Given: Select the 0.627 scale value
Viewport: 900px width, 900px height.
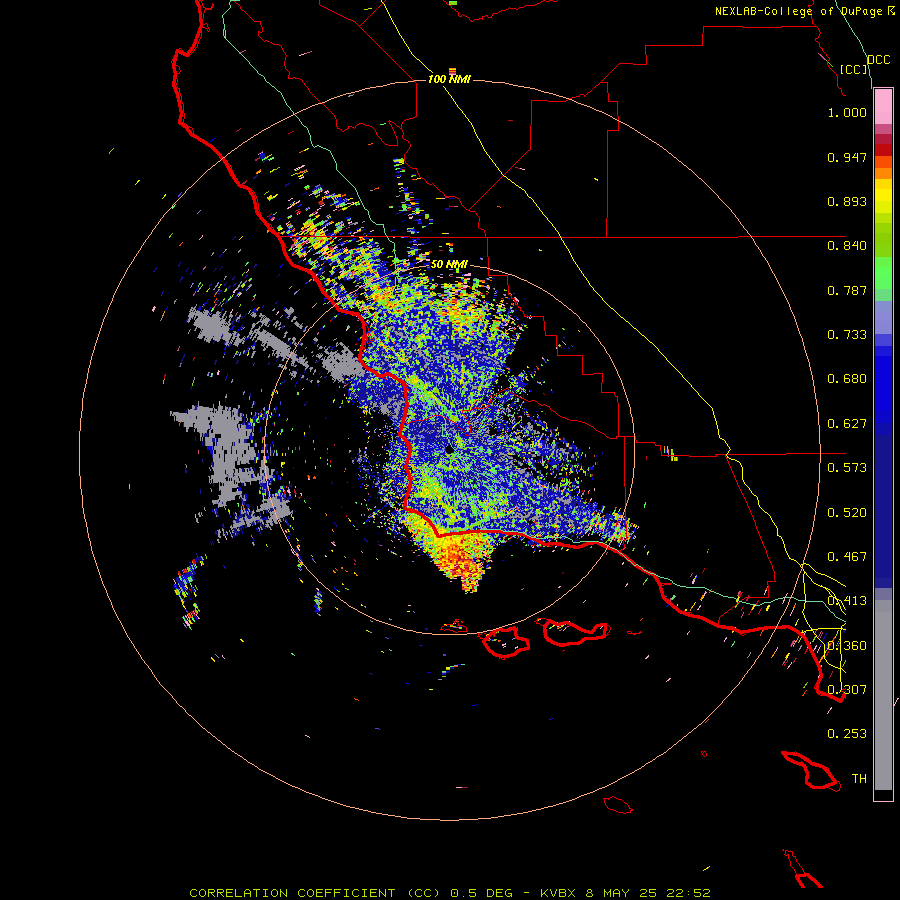Looking at the screenshot, I should pyautogui.click(x=847, y=424).
